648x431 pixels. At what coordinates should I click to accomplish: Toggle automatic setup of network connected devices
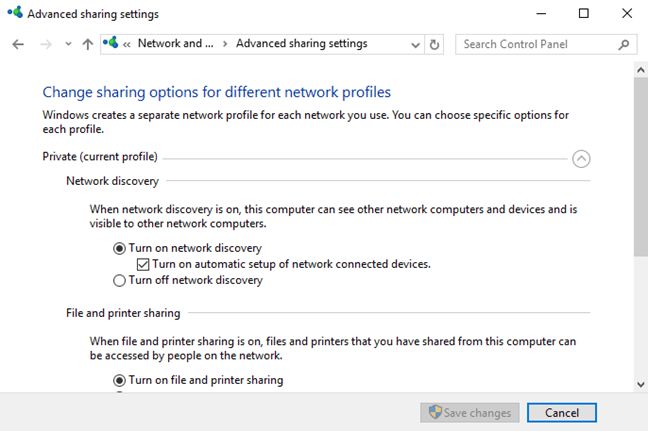click(x=143, y=264)
